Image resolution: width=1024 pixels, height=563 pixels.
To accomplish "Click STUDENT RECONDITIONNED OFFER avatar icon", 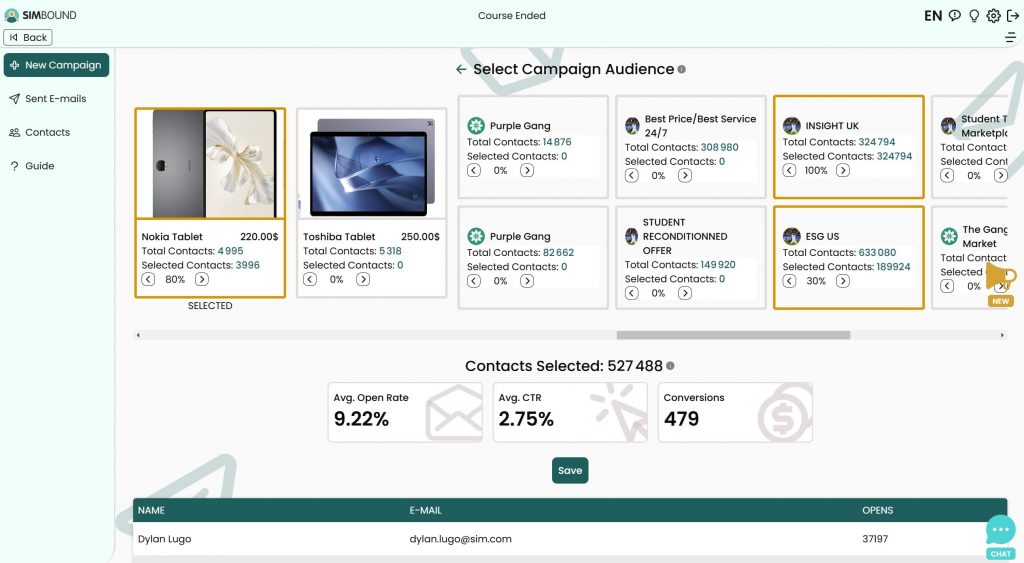I will pyautogui.click(x=632, y=236).
